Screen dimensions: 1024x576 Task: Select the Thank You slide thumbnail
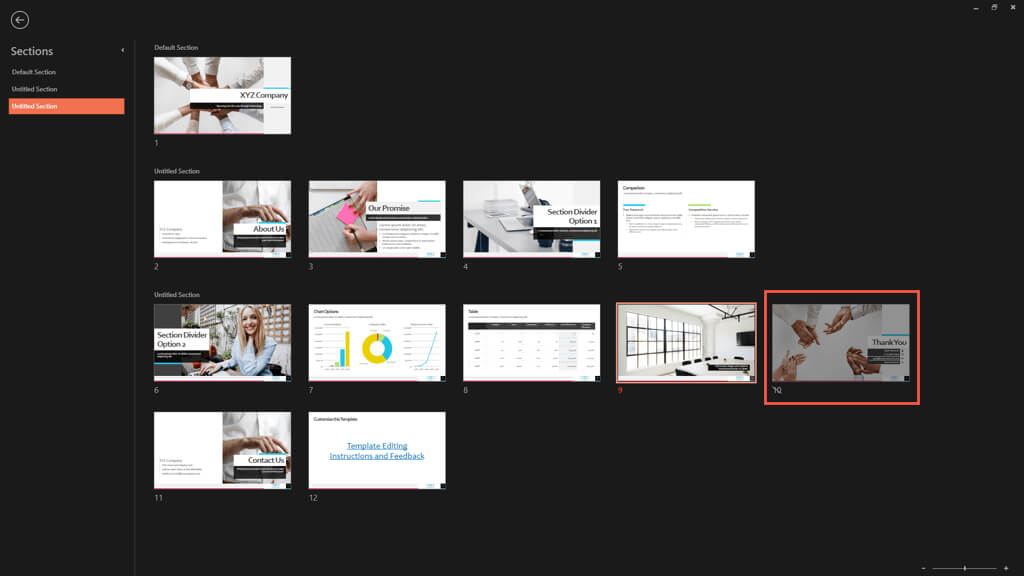[841, 343]
